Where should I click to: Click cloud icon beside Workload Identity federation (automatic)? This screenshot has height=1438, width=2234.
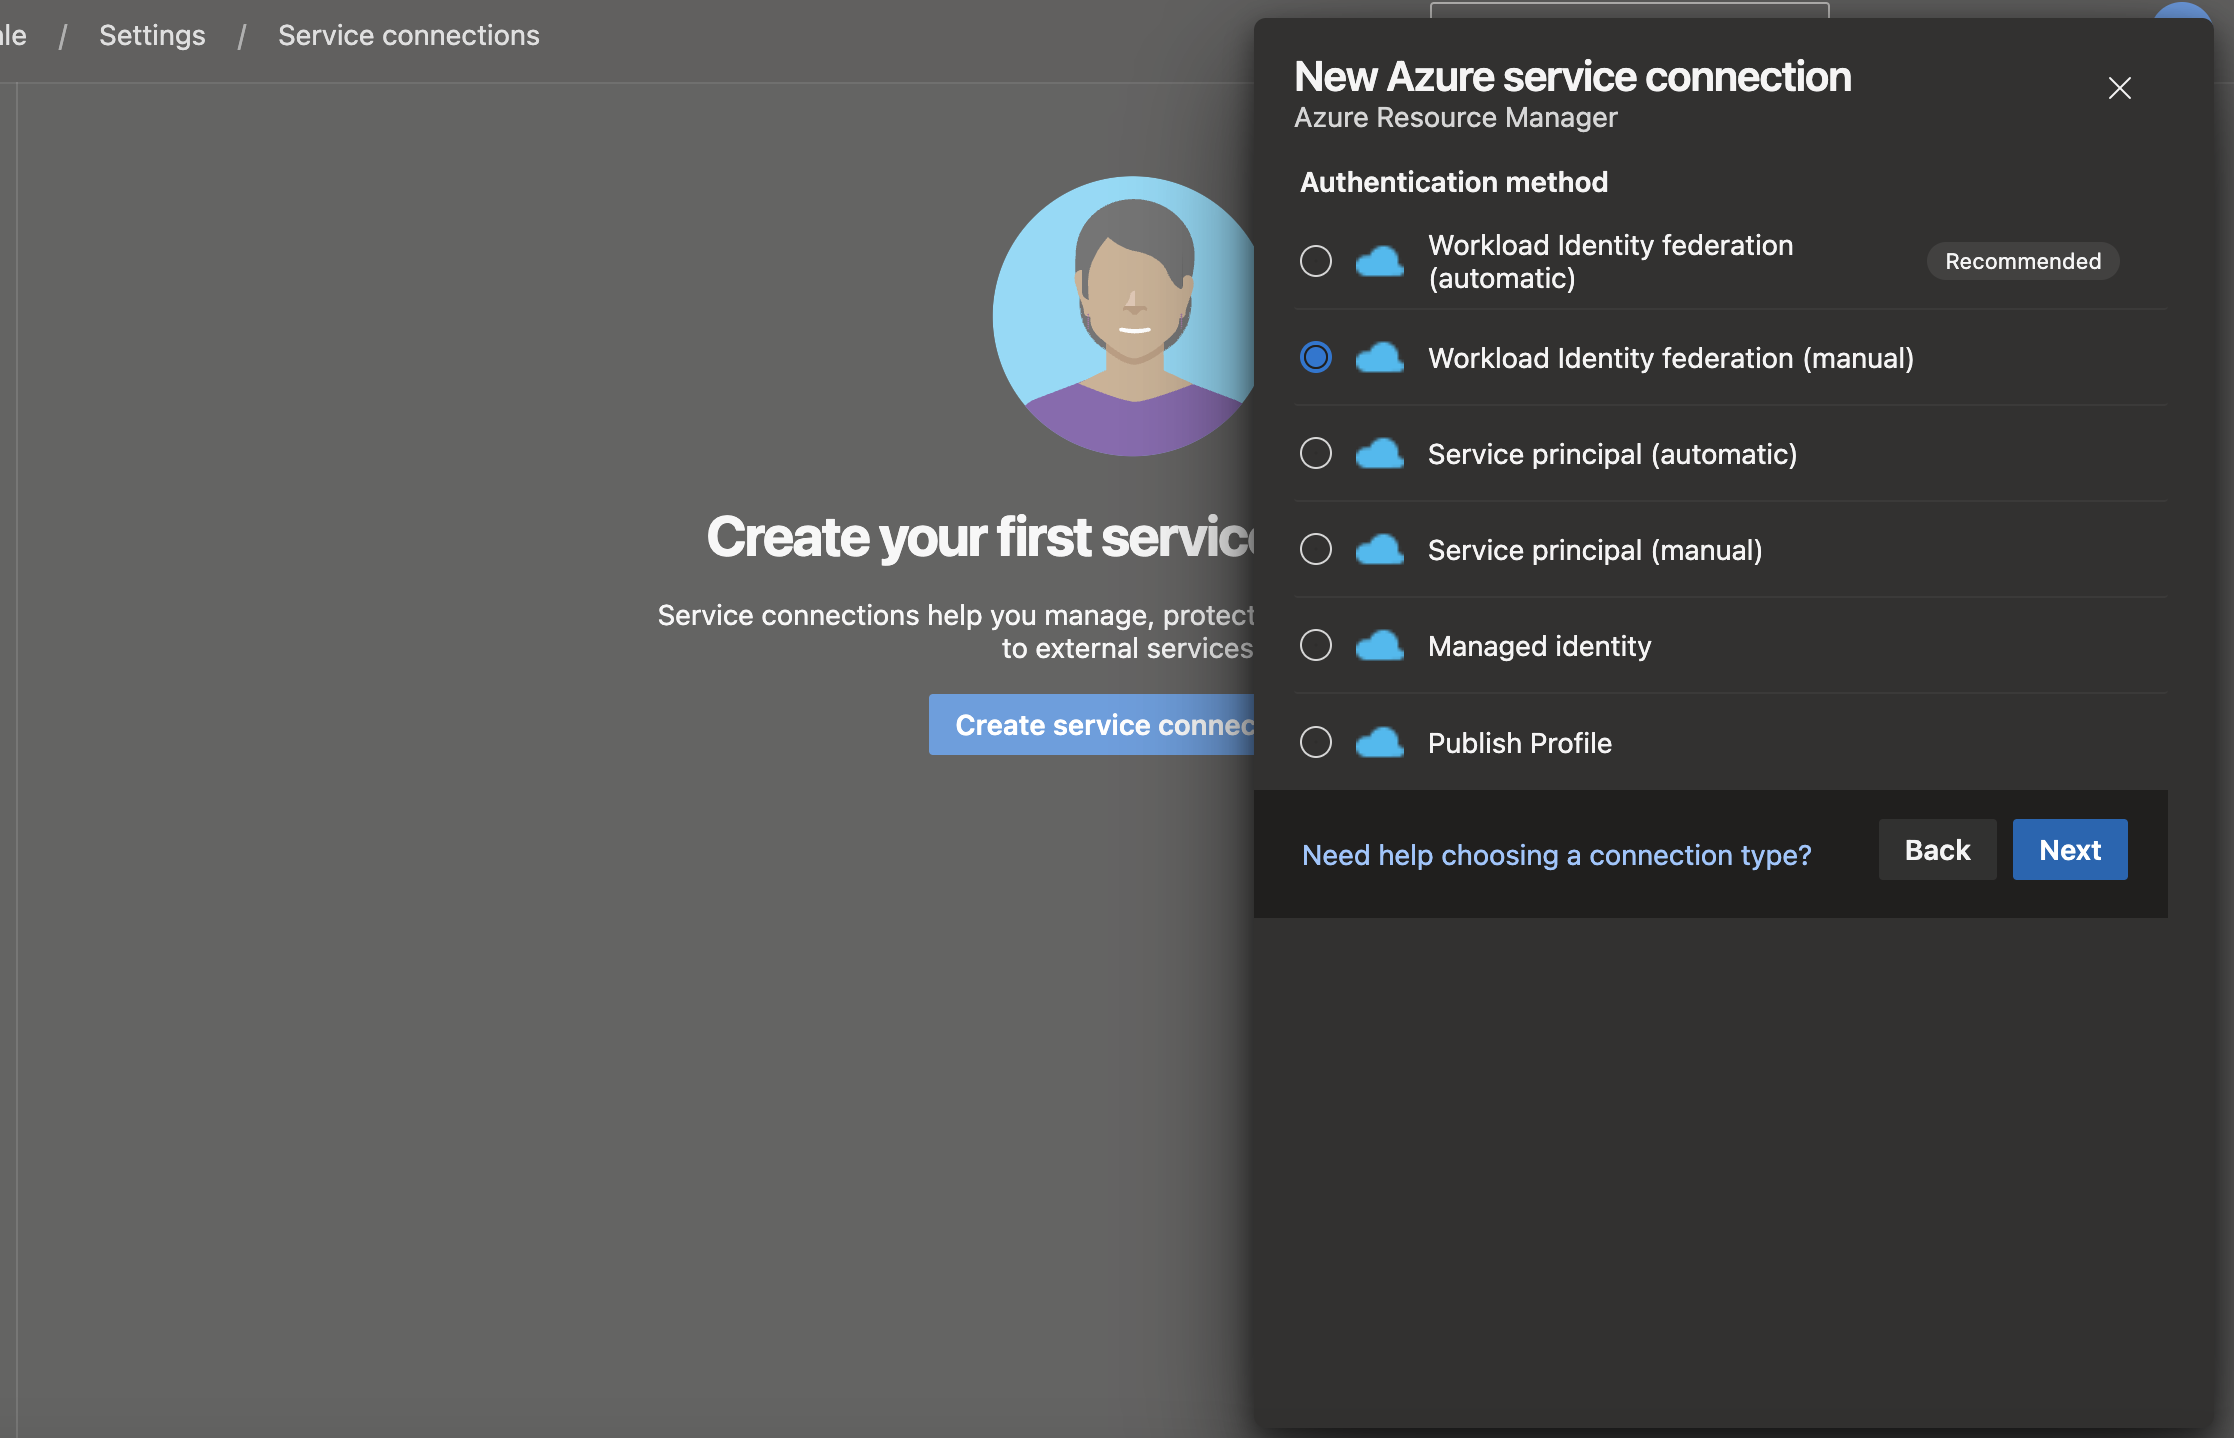coord(1379,261)
